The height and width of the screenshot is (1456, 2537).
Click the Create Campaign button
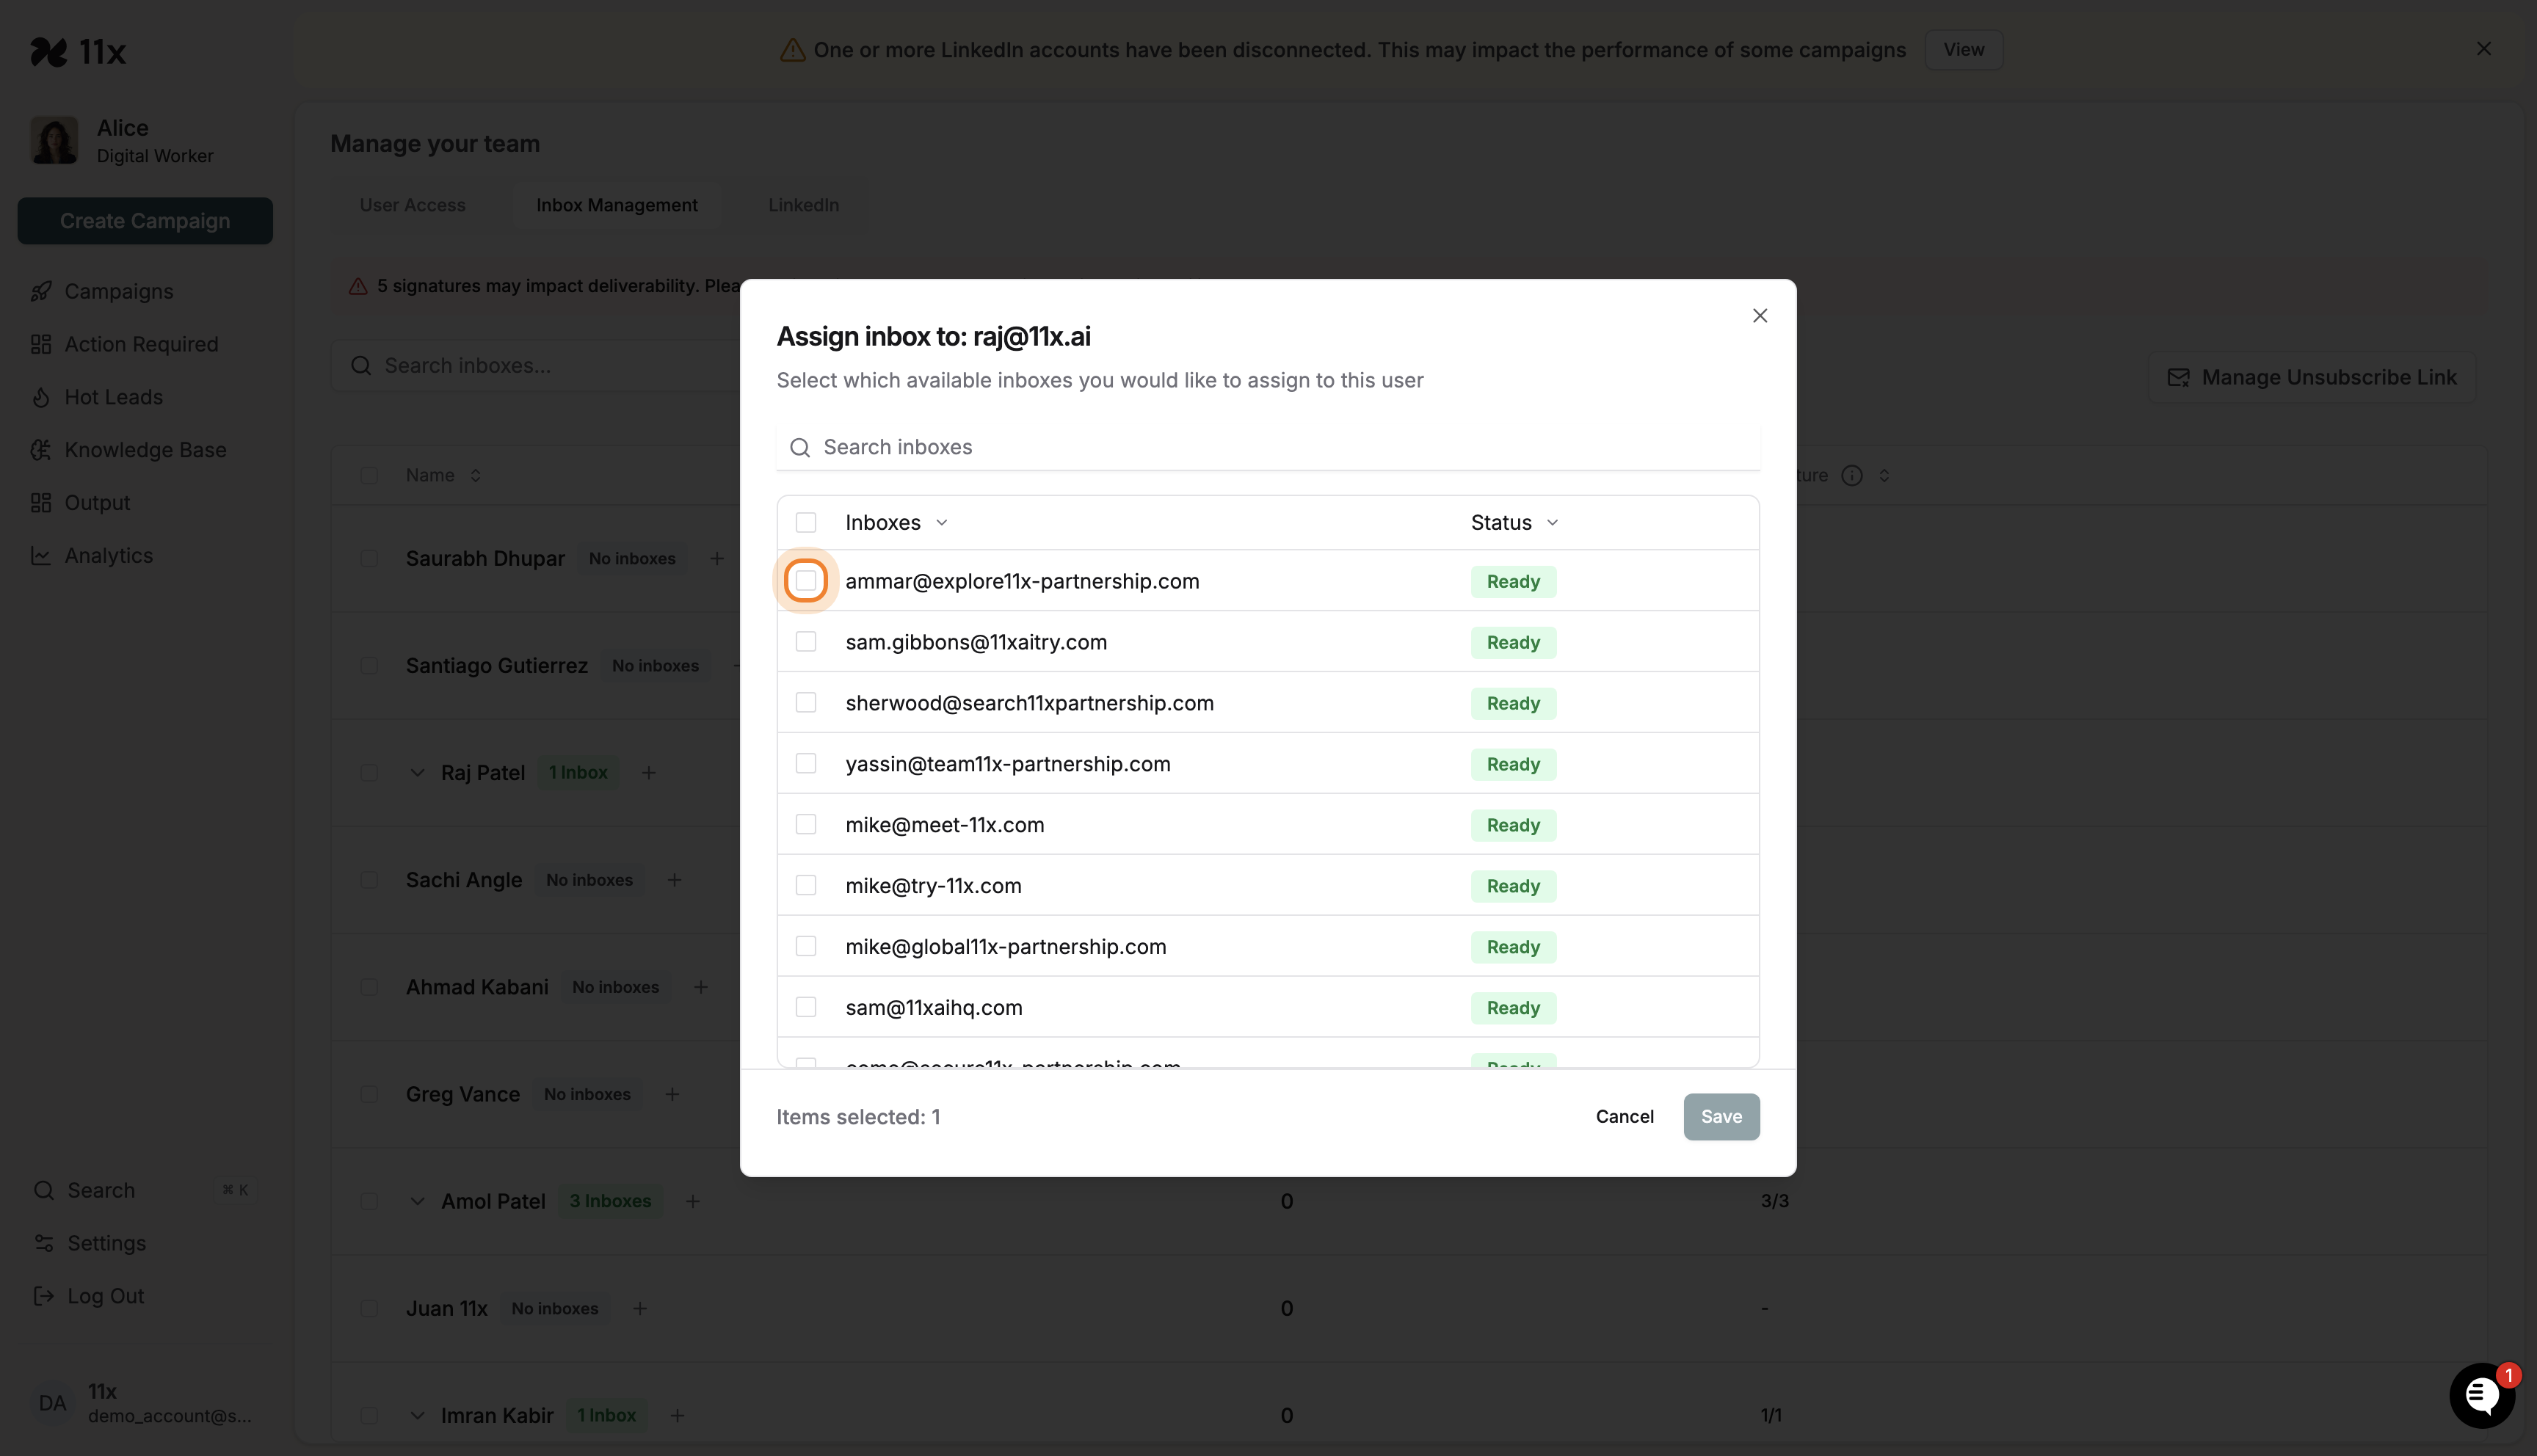coord(144,221)
